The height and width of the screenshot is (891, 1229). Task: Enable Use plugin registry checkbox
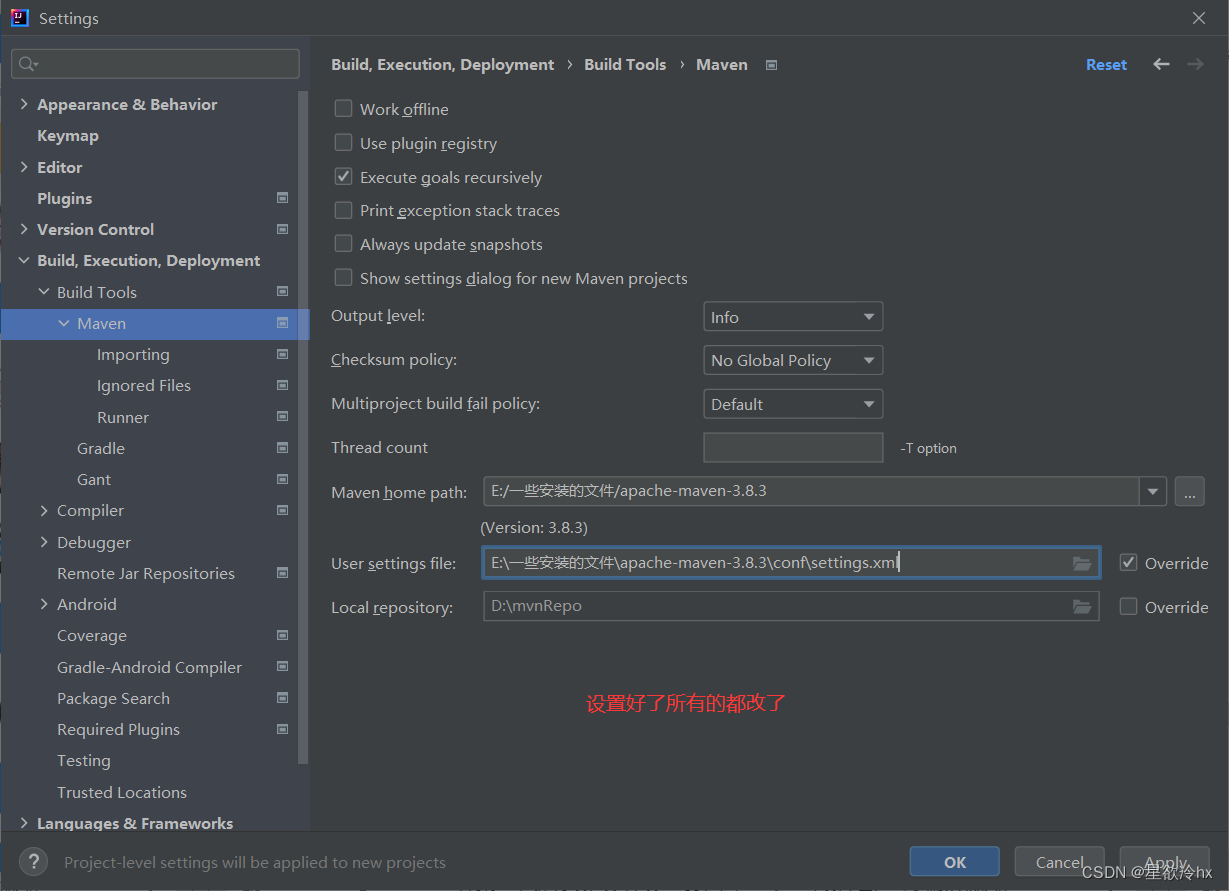[x=343, y=143]
